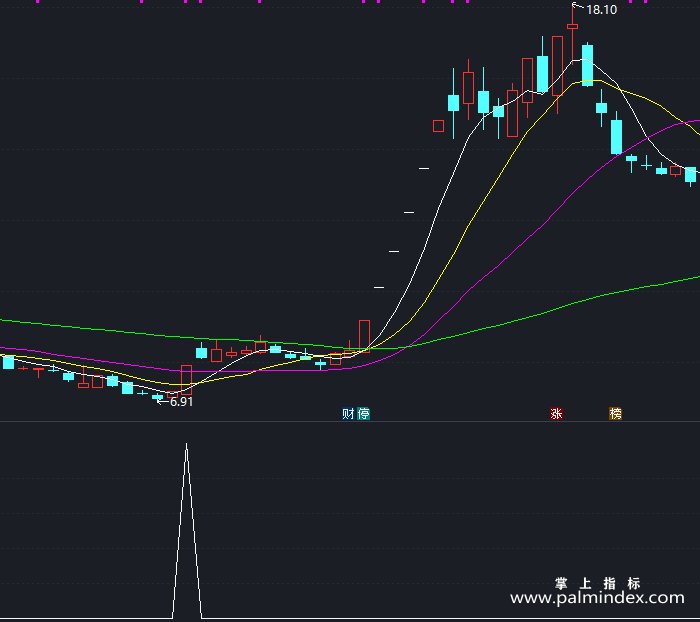The height and width of the screenshot is (622, 700).
Task: Click the 18.10 high price label
Action: 601,10
